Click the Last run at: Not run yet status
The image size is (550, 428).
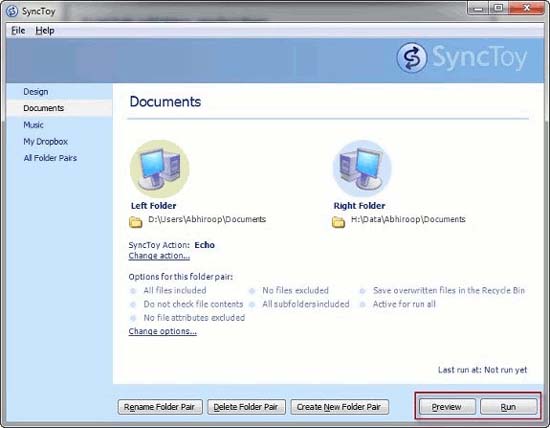tap(483, 370)
